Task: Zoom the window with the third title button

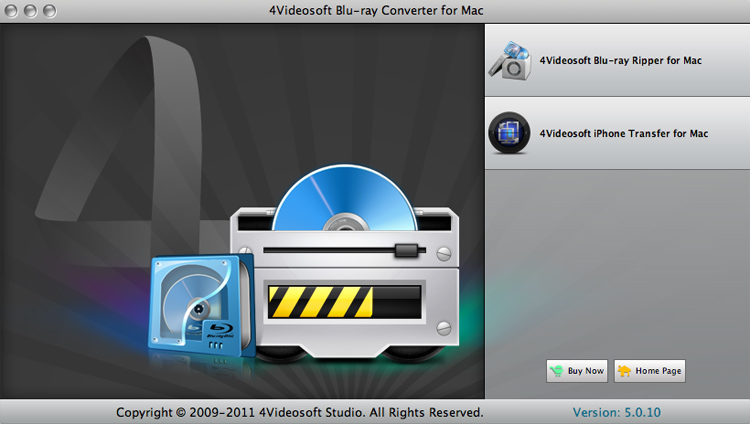Action: pyautogui.click(x=49, y=11)
